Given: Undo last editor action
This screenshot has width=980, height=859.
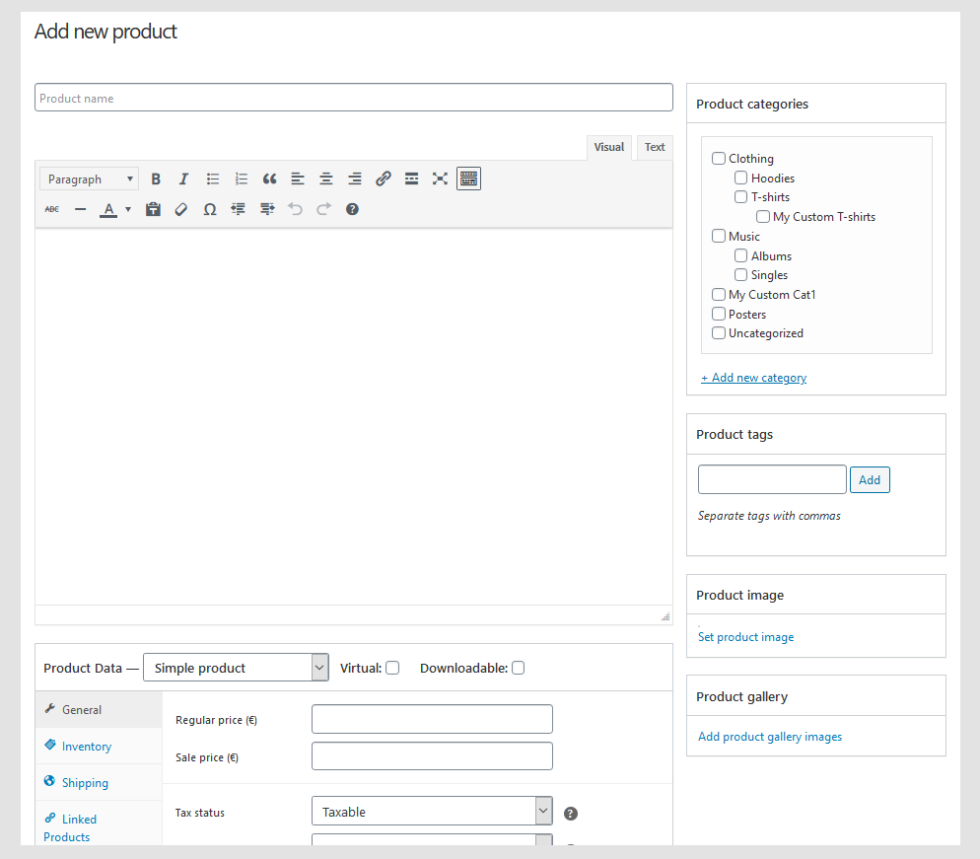Looking at the screenshot, I should point(295,209).
